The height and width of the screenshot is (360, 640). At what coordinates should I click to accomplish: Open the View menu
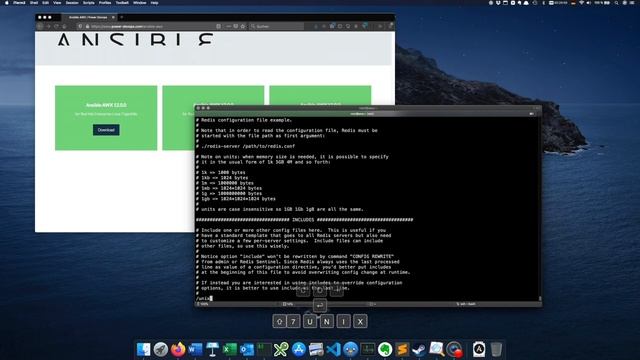pos(57,2)
